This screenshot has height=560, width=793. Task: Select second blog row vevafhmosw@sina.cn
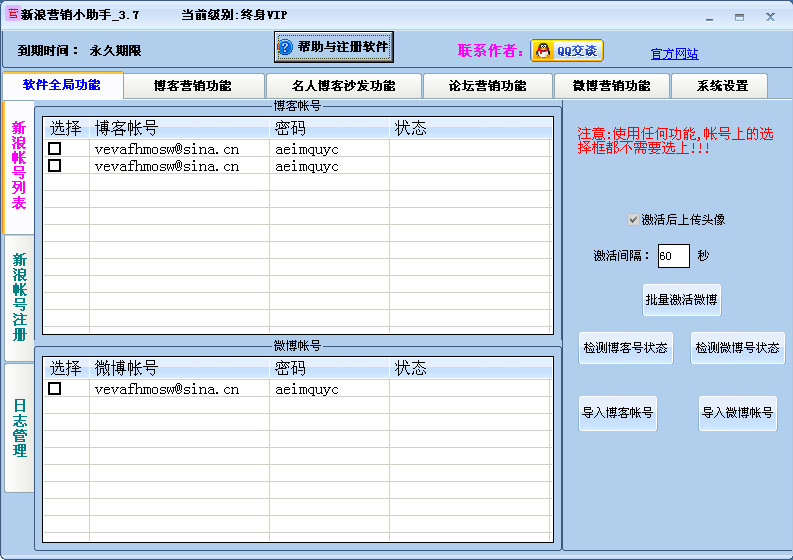click(x=167, y=166)
